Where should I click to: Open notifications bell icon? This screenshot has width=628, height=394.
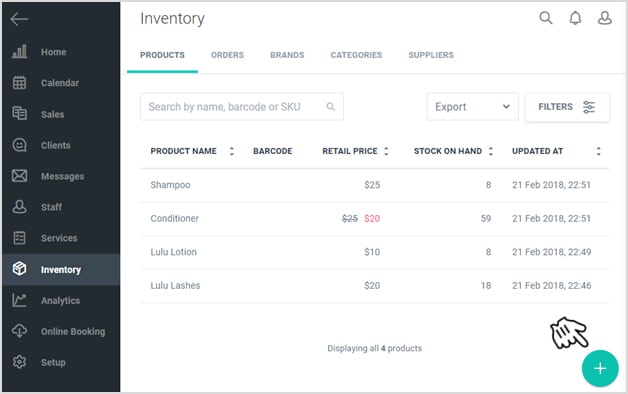coord(576,18)
